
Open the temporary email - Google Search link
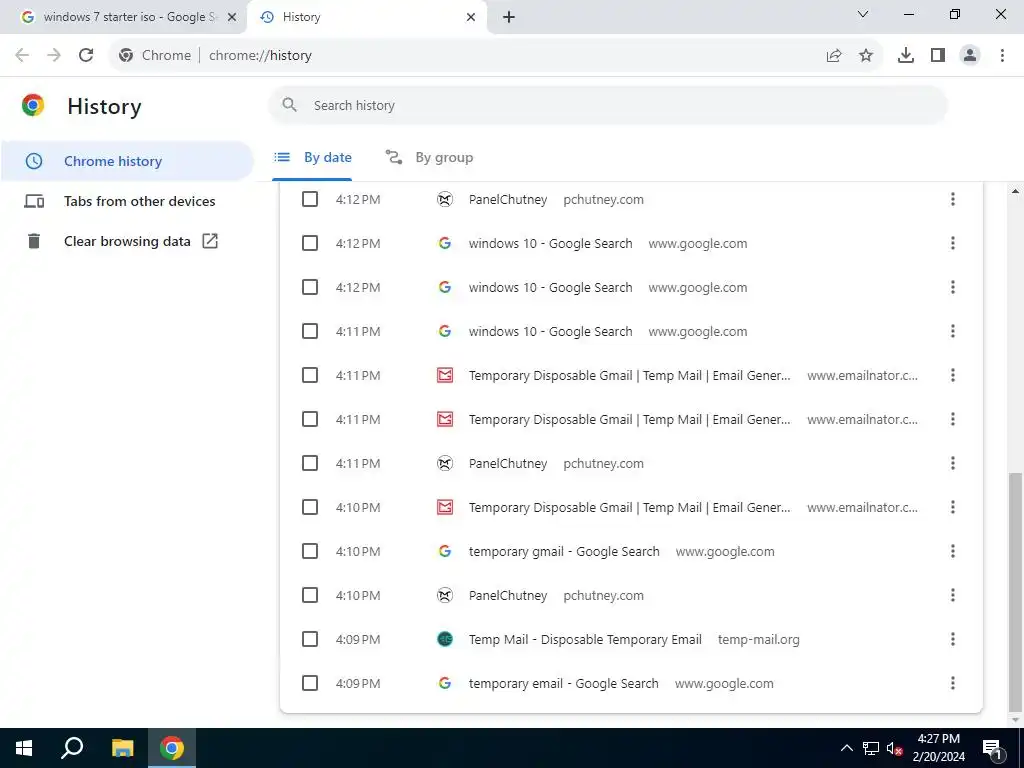564,683
